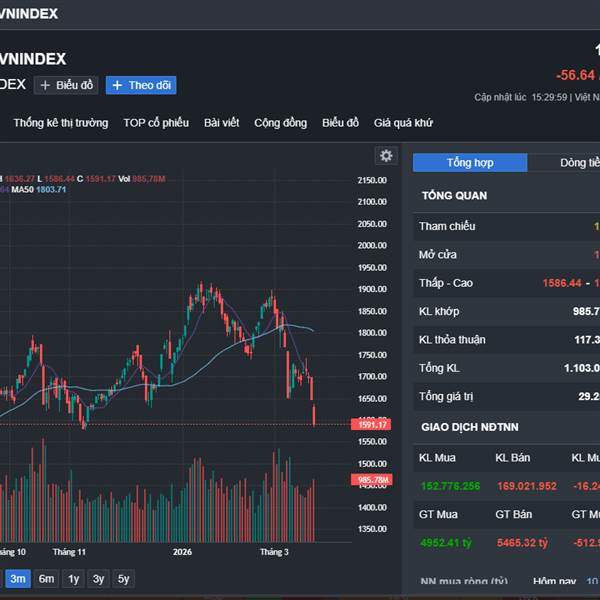Image resolution: width=600 pixels, height=600 pixels.
Task: Select the 3m time range
Action: (18, 579)
